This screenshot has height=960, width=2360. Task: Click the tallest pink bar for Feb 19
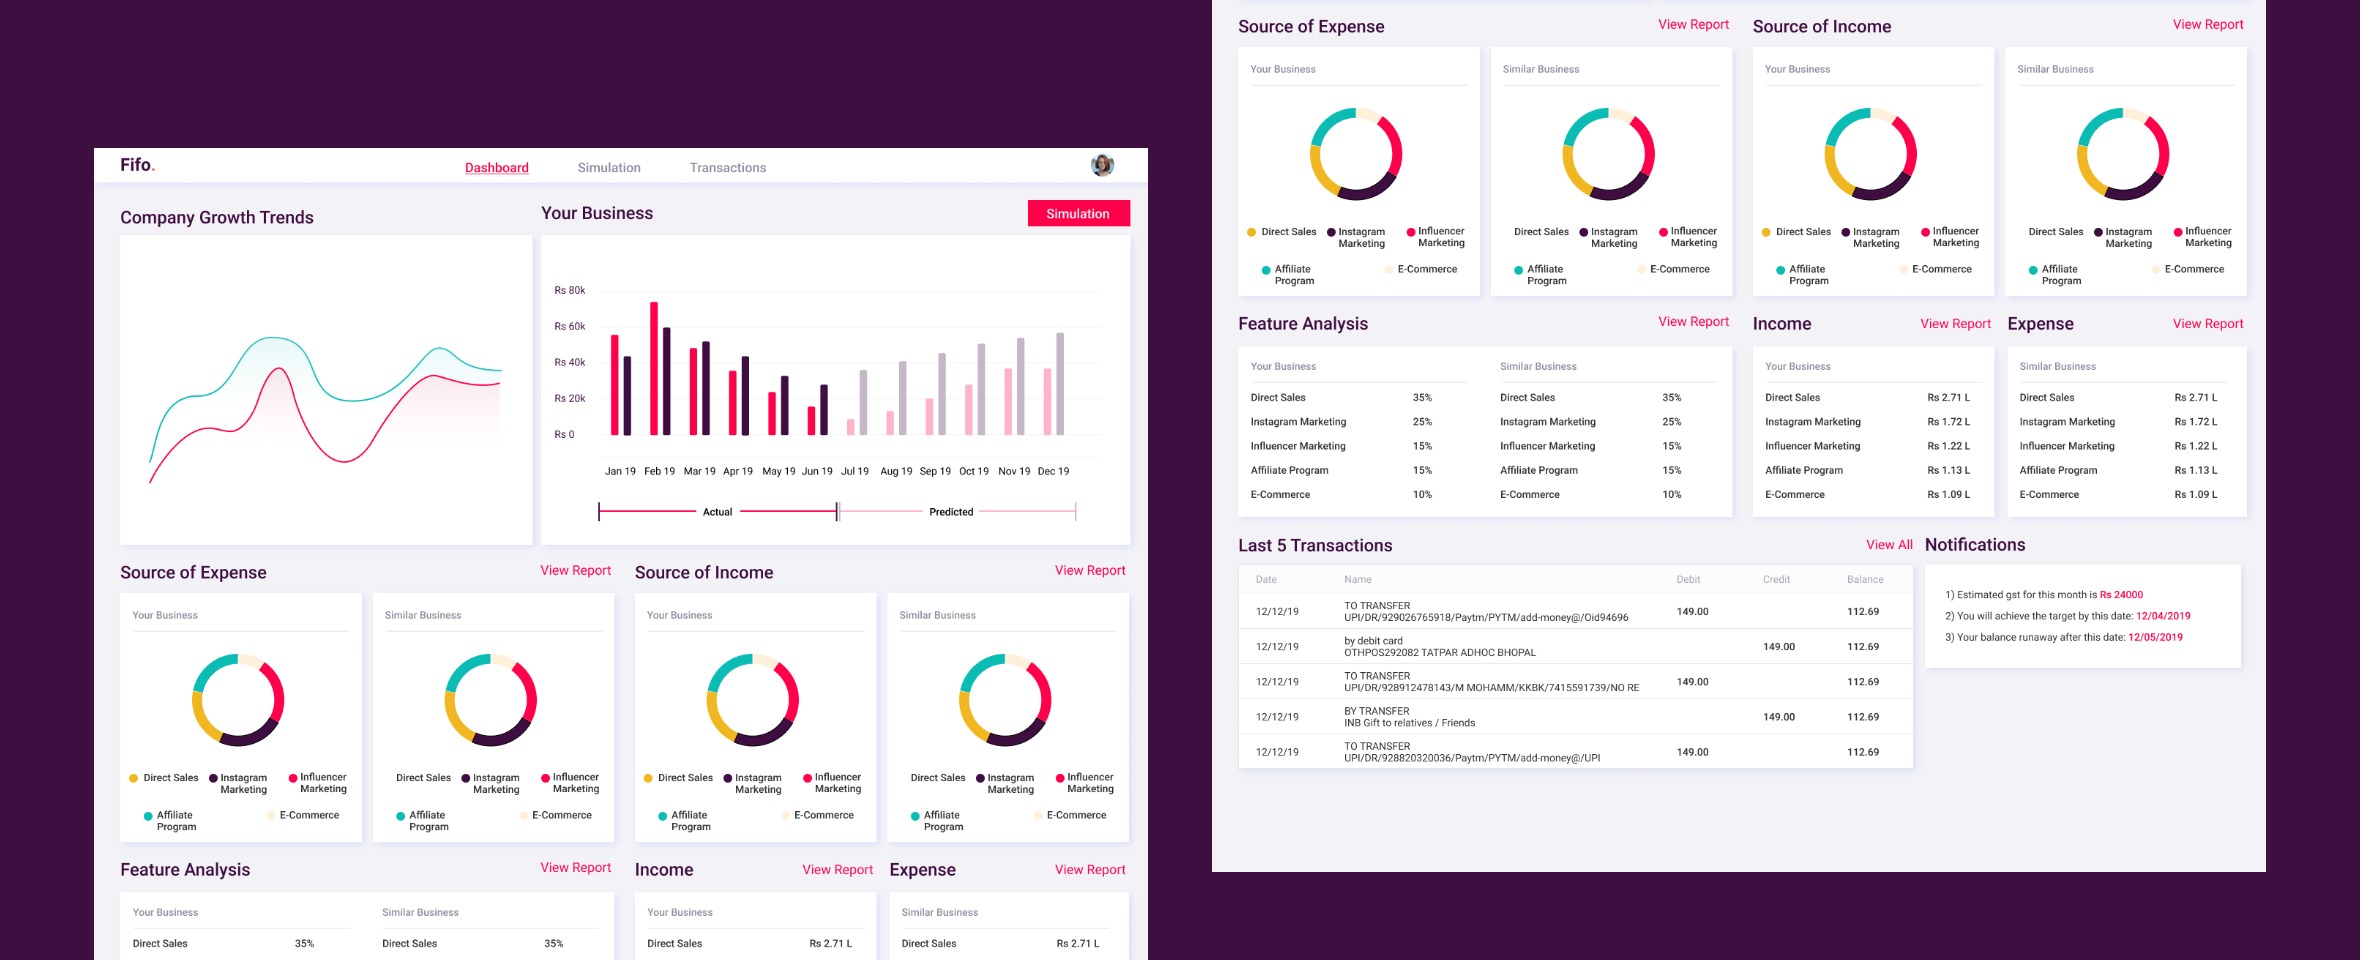654,368
